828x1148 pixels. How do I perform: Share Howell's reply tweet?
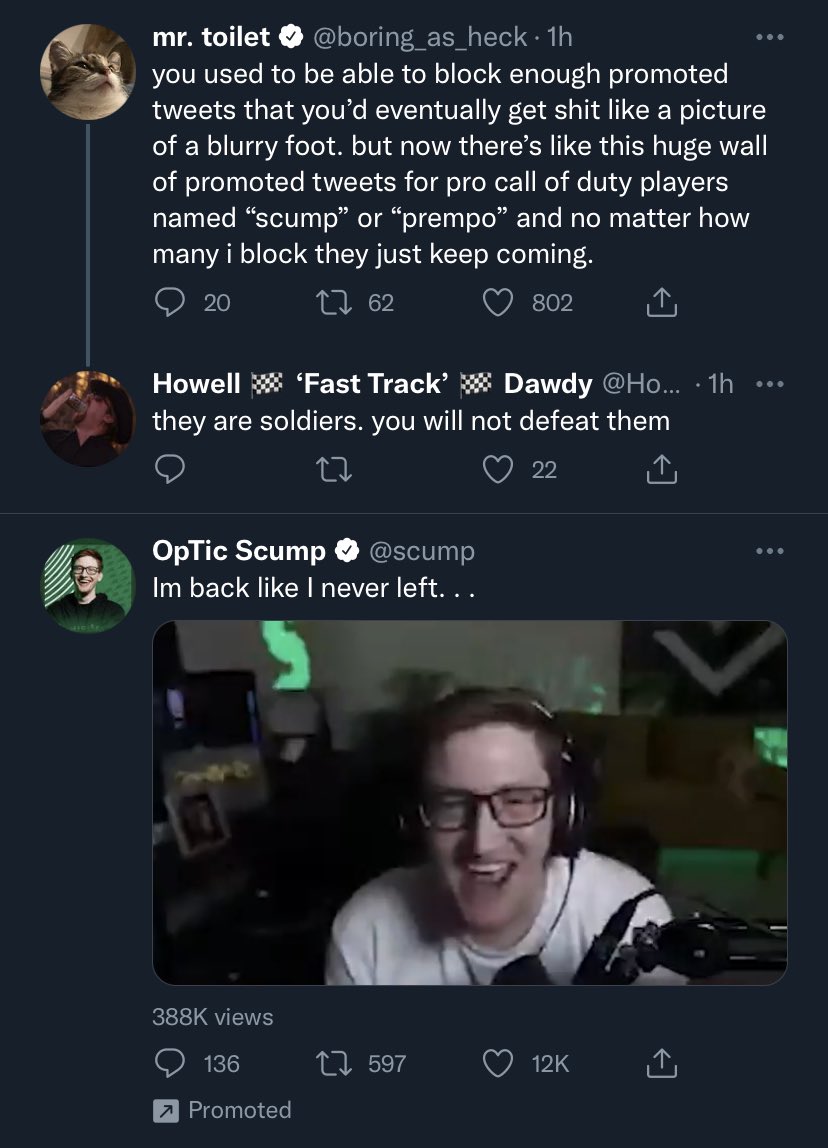(x=661, y=469)
